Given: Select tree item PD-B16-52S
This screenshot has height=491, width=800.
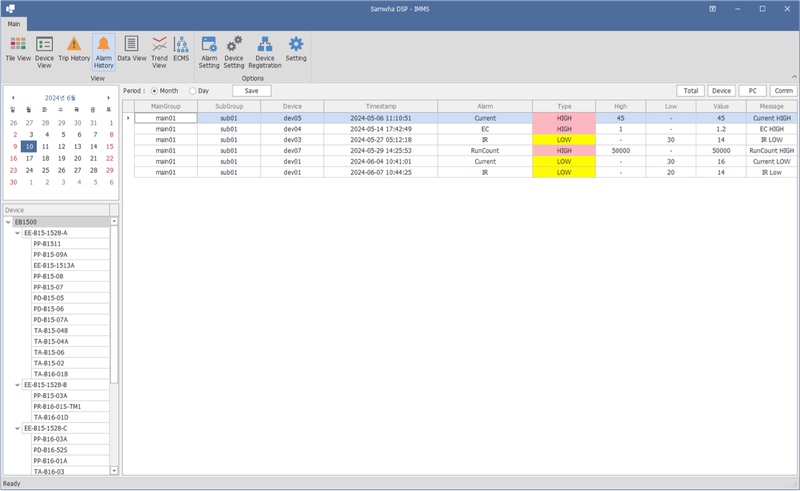Looking at the screenshot, I should point(70,450).
